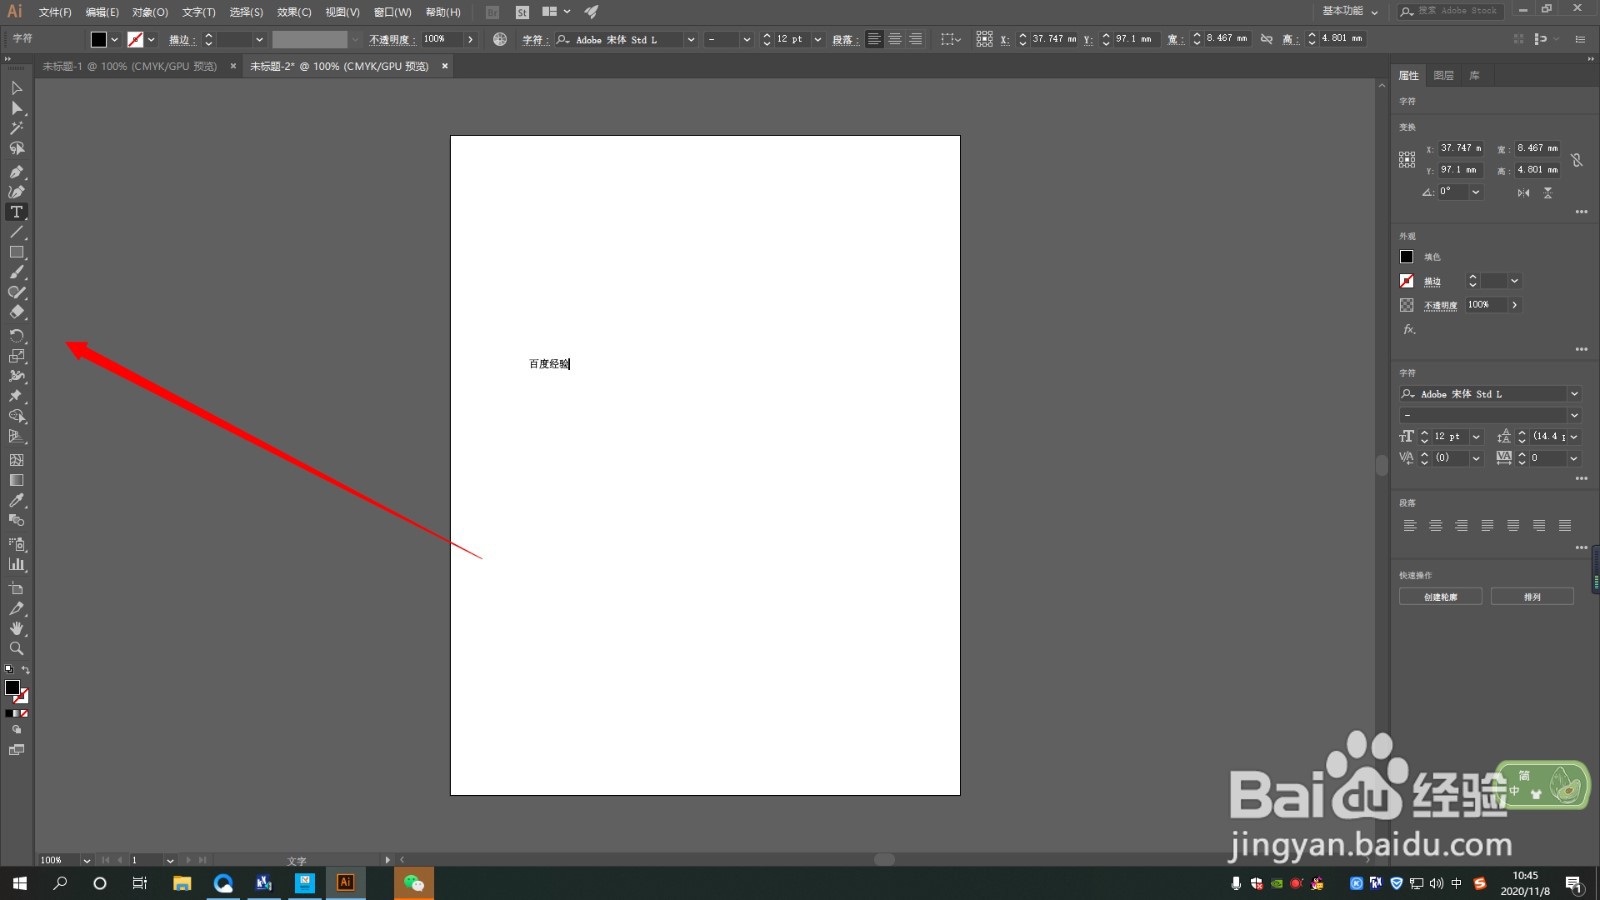1600x900 pixels.
Task: Open the 窗口(W) menu
Action: click(x=392, y=12)
